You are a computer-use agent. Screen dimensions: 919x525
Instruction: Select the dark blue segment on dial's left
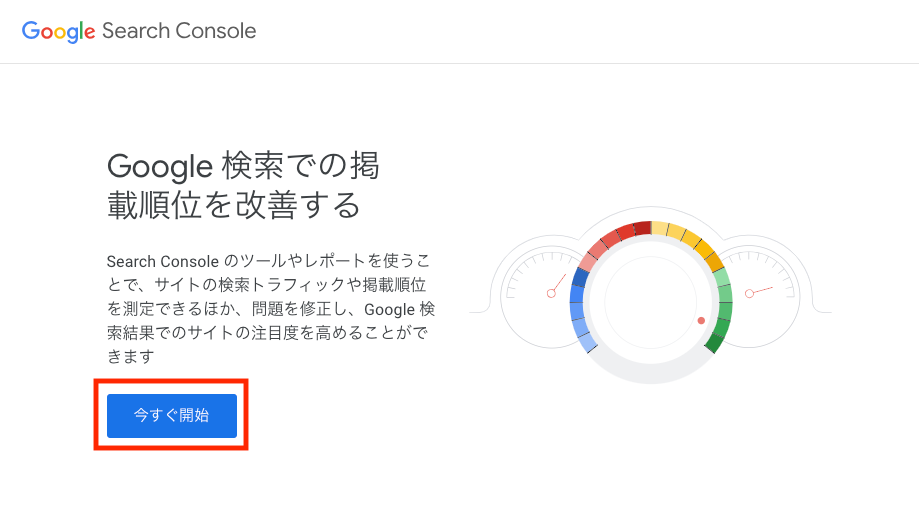pyautogui.click(x=579, y=283)
